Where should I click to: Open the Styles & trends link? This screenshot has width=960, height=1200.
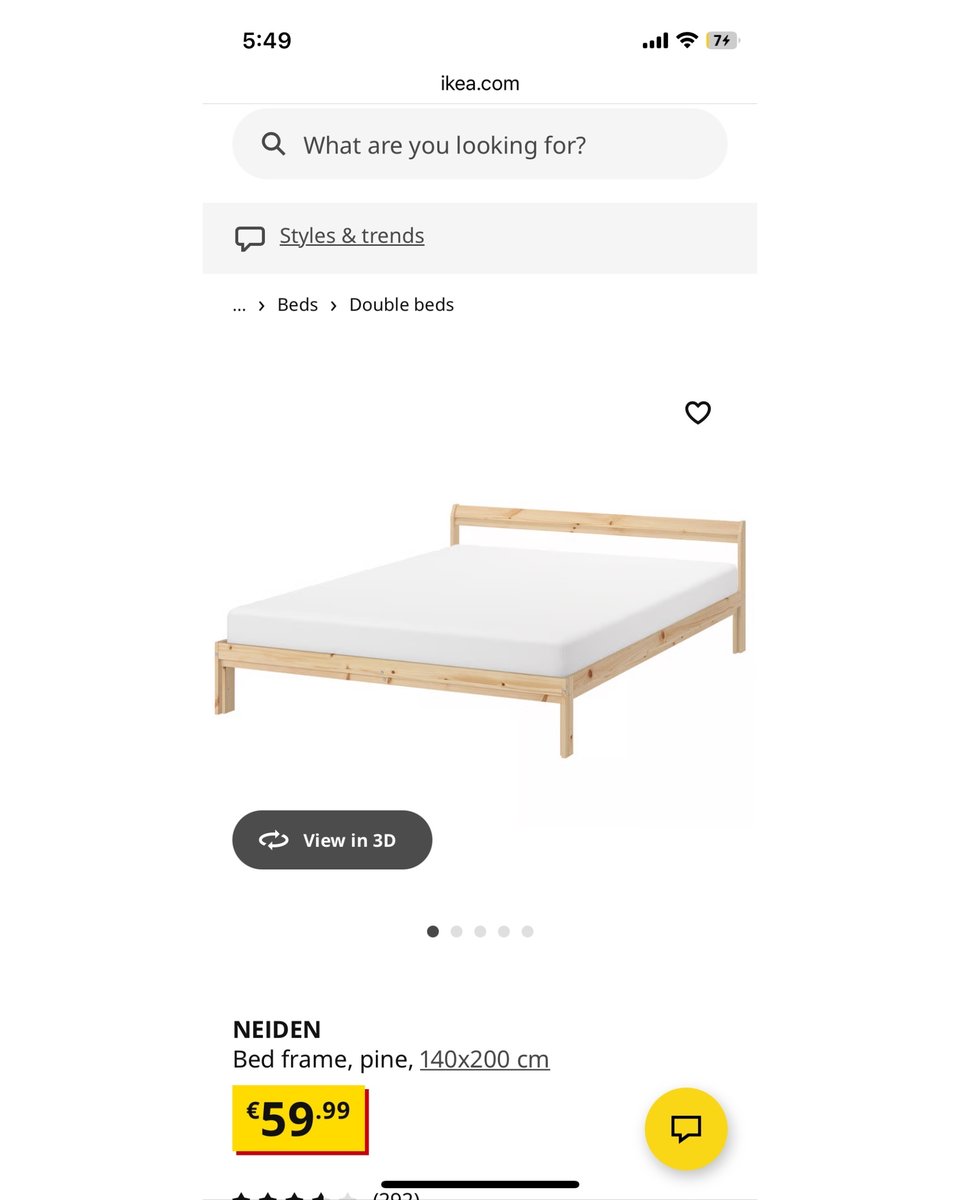tap(351, 235)
